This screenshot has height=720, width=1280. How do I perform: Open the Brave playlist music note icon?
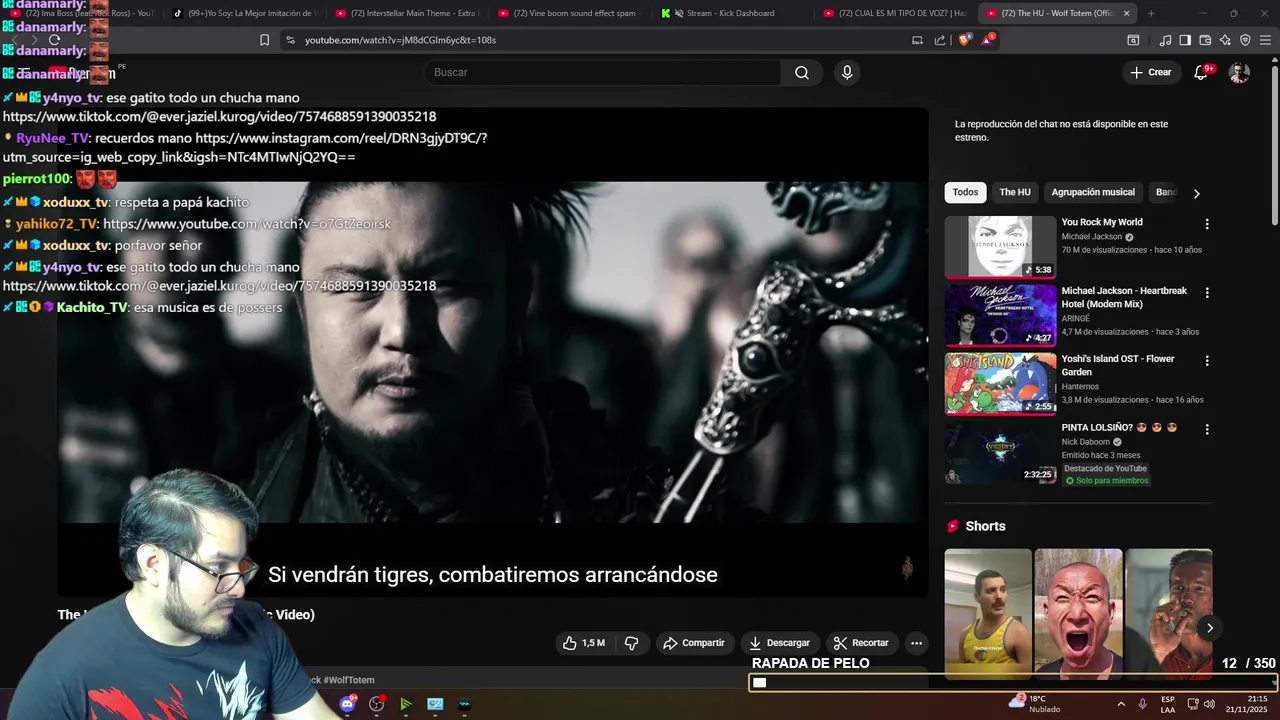1165,40
